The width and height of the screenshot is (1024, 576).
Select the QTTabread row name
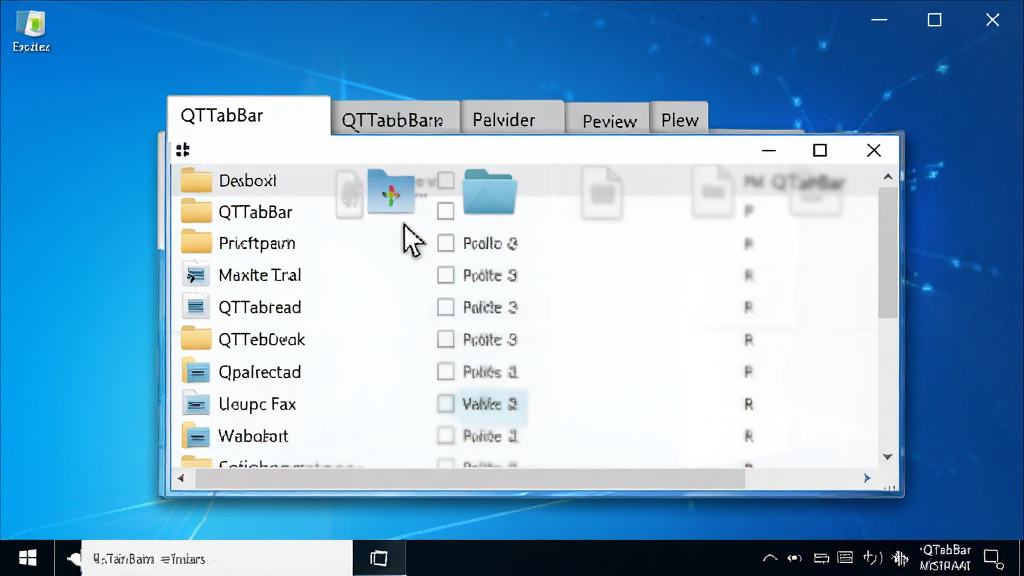(x=260, y=307)
